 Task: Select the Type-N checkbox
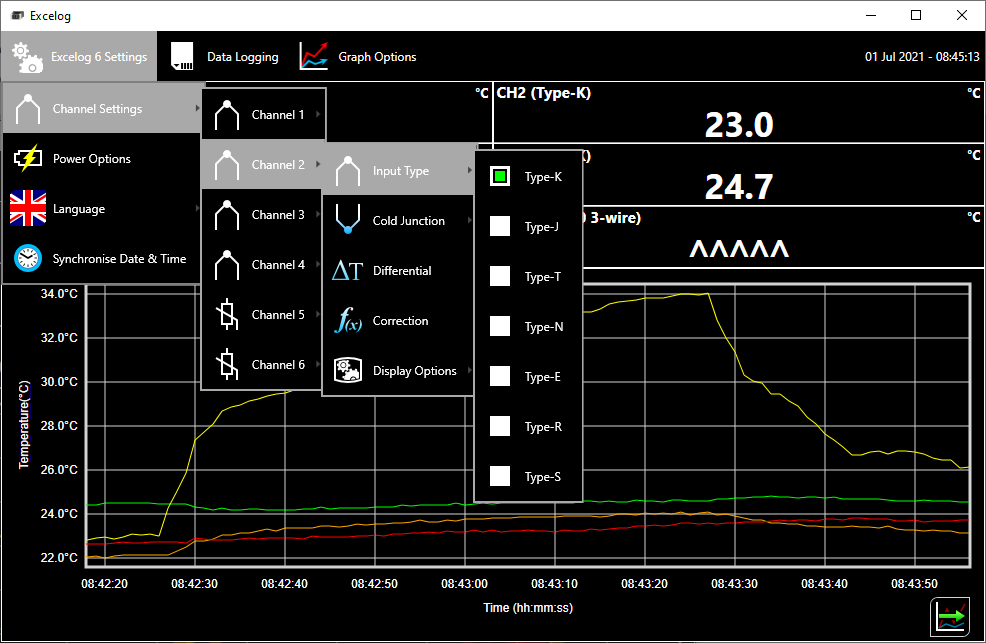coord(500,326)
